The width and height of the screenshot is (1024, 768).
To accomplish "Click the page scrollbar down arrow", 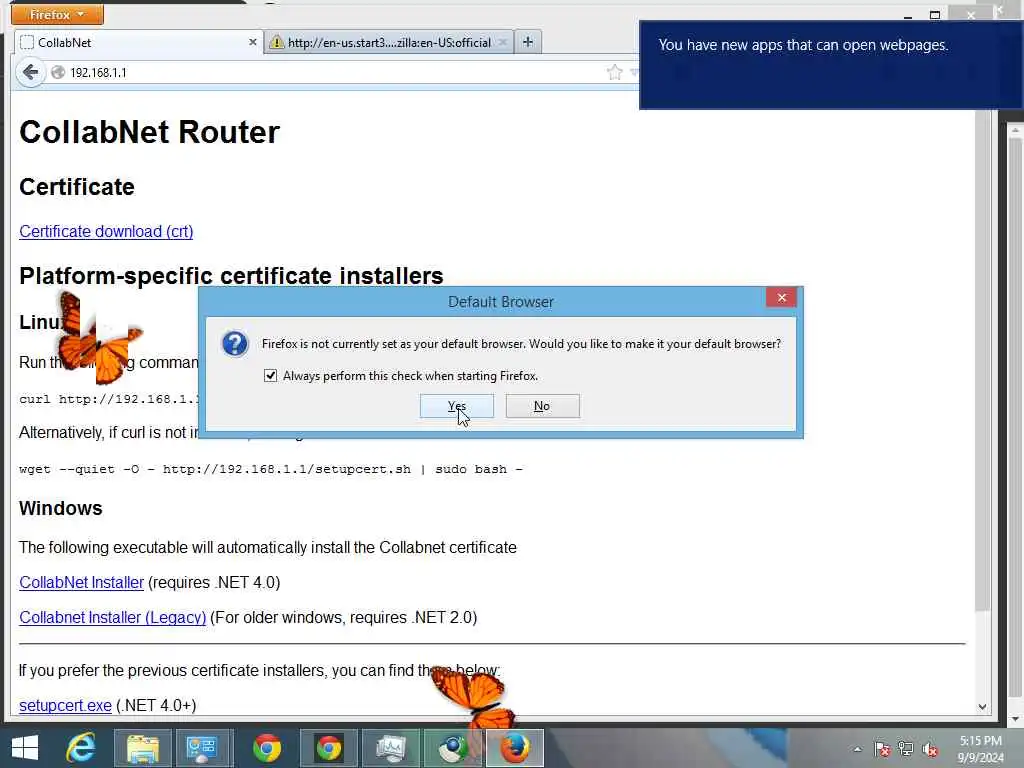I will tap(982, 707).
